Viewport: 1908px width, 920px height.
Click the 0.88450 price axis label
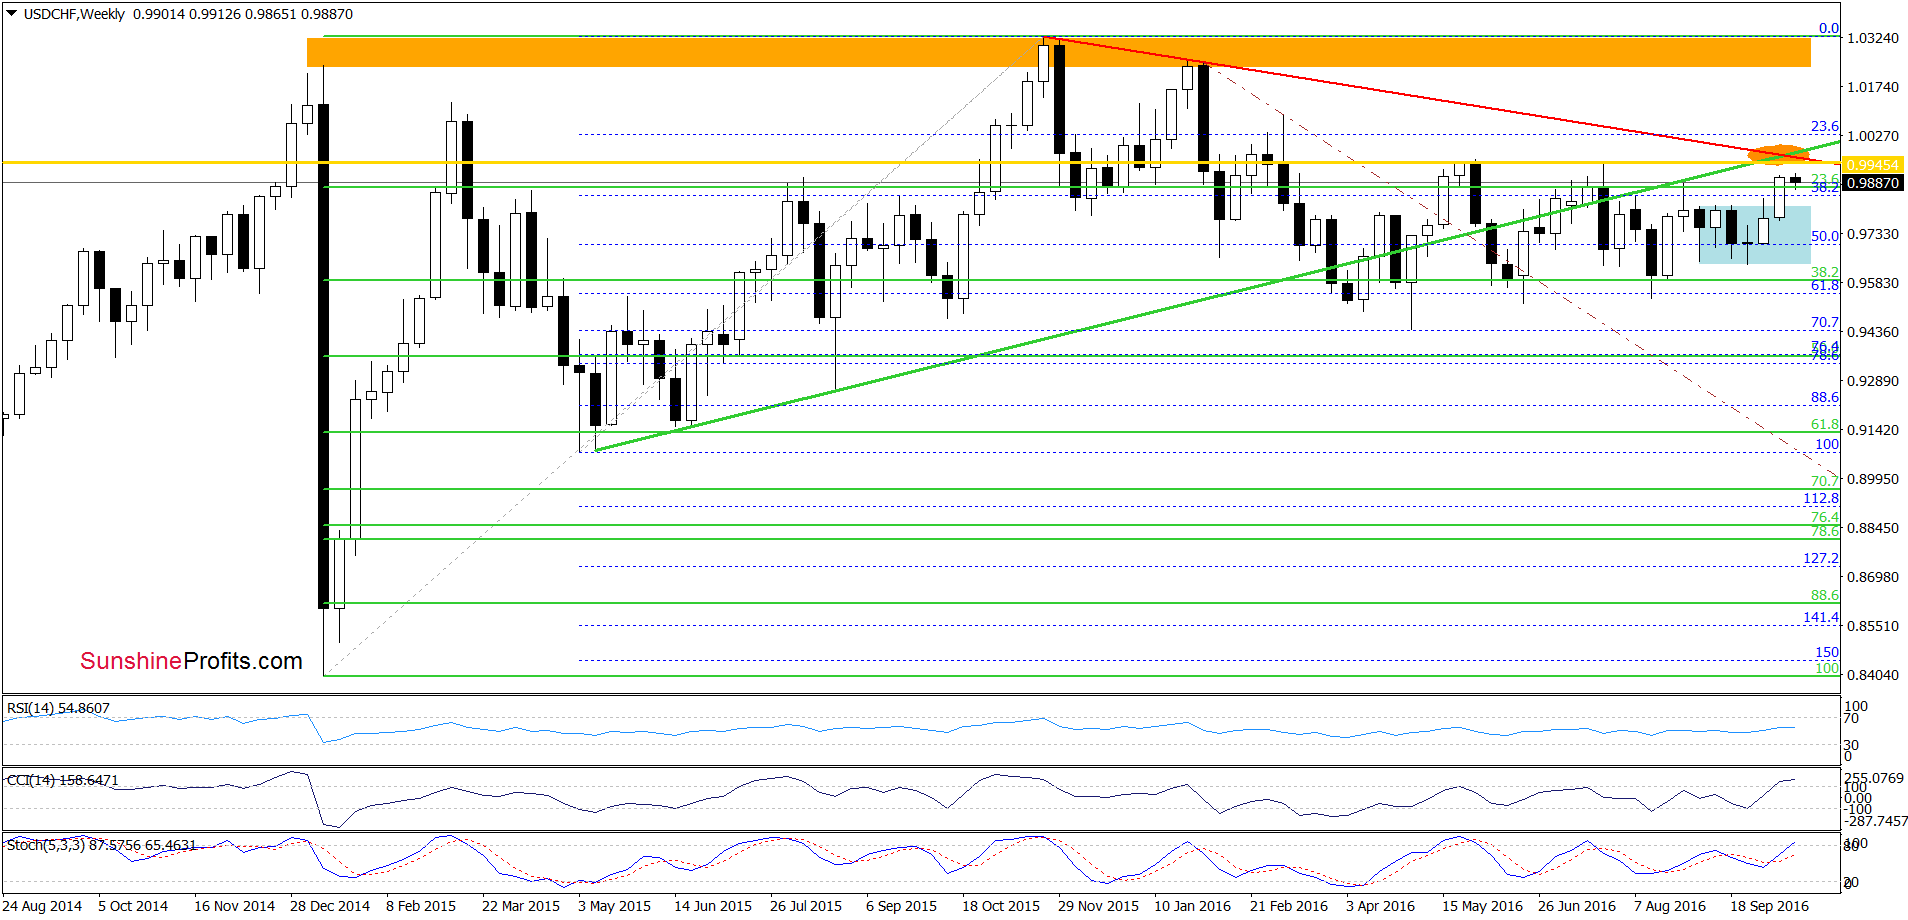coord(1873,528)
